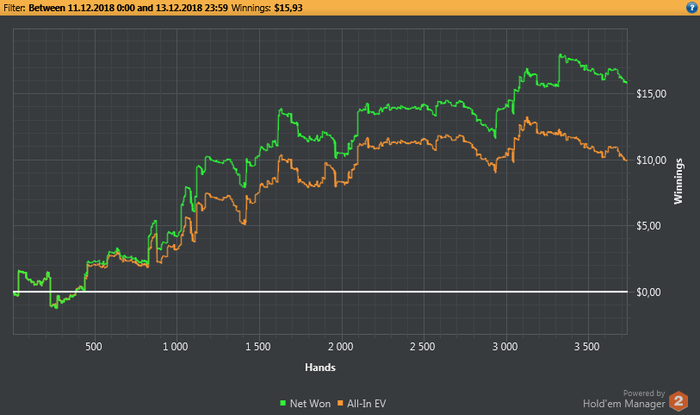Click the Winnings $15,93 value in the header
700x415 pixels.
point(288,8)
